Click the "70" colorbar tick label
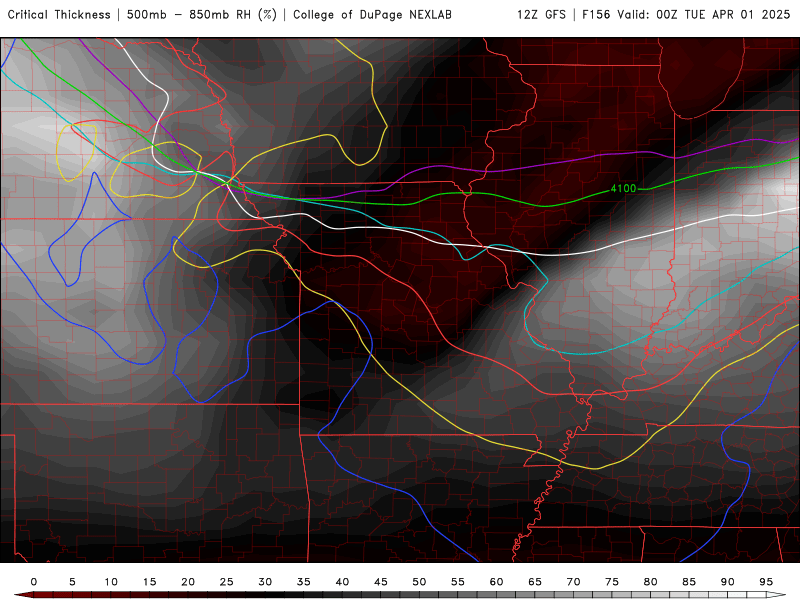The height and width of the screenshot is (600, 800). (573, 582)
